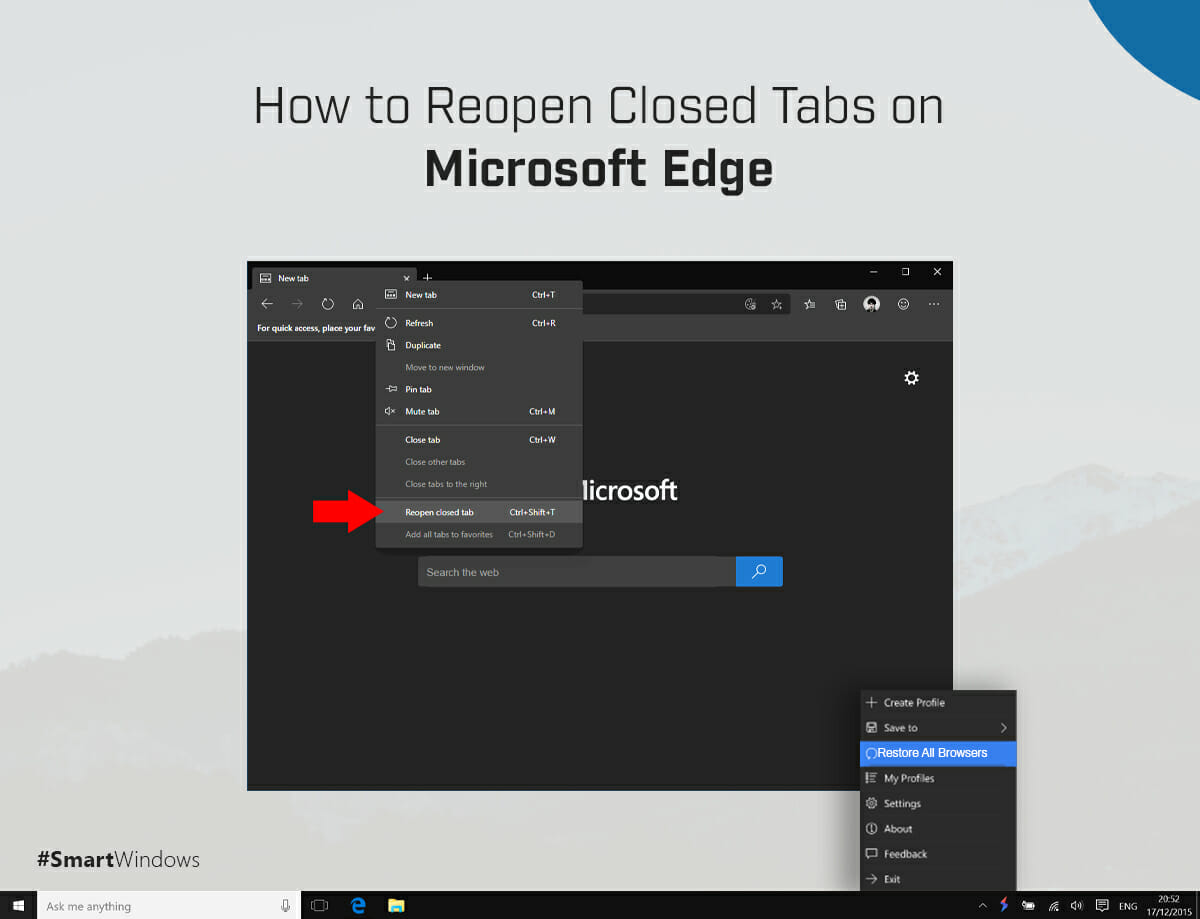
Task: Mute the current tab via Mute tab
Action: (x=422, y=411)
